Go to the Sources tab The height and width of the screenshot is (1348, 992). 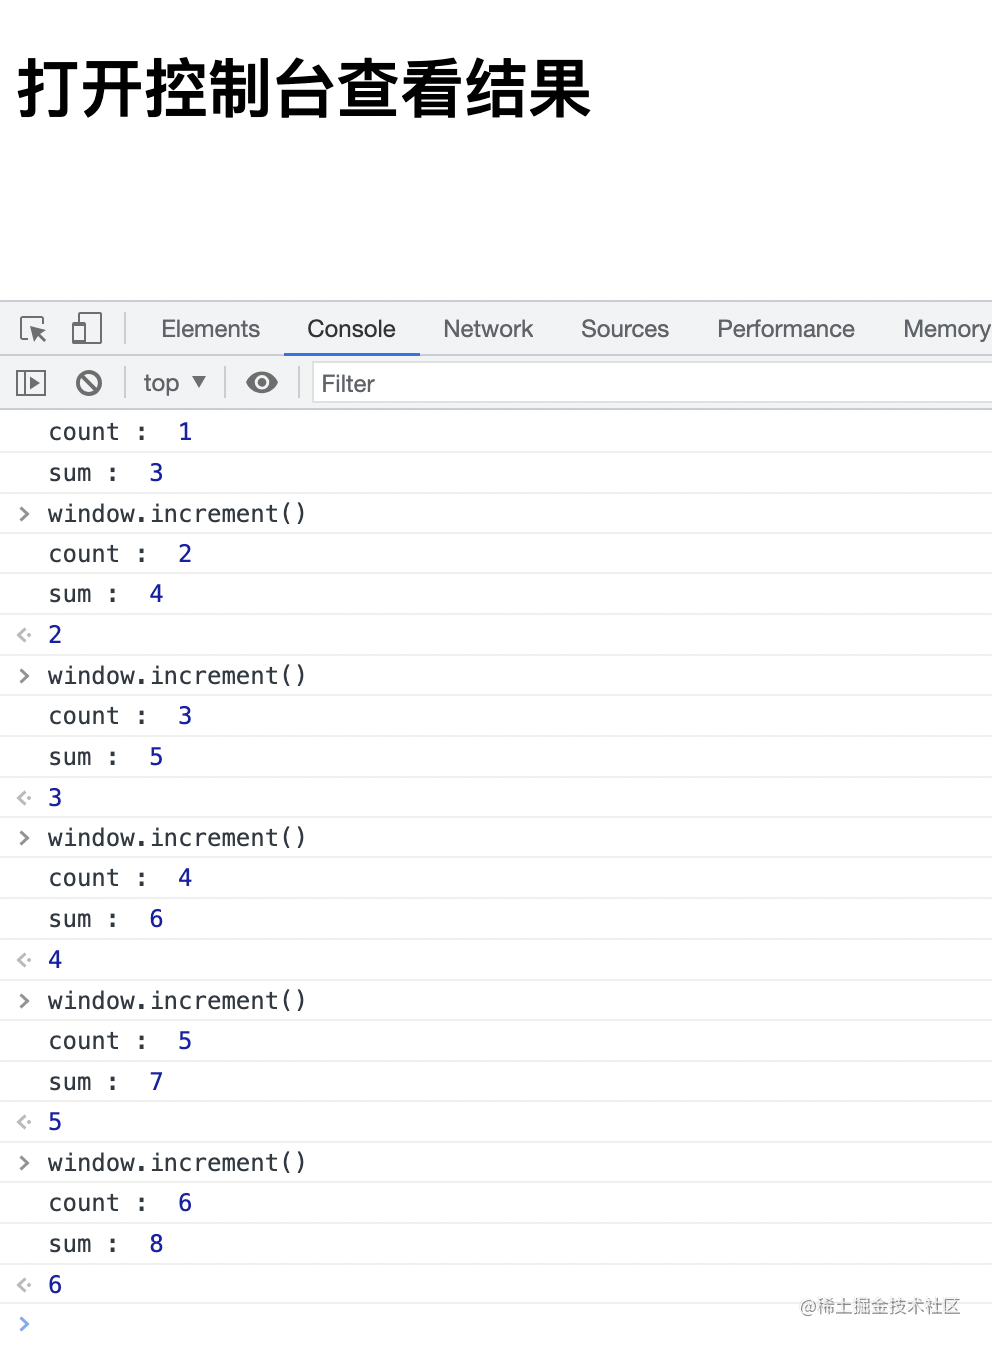click(625, 329)
